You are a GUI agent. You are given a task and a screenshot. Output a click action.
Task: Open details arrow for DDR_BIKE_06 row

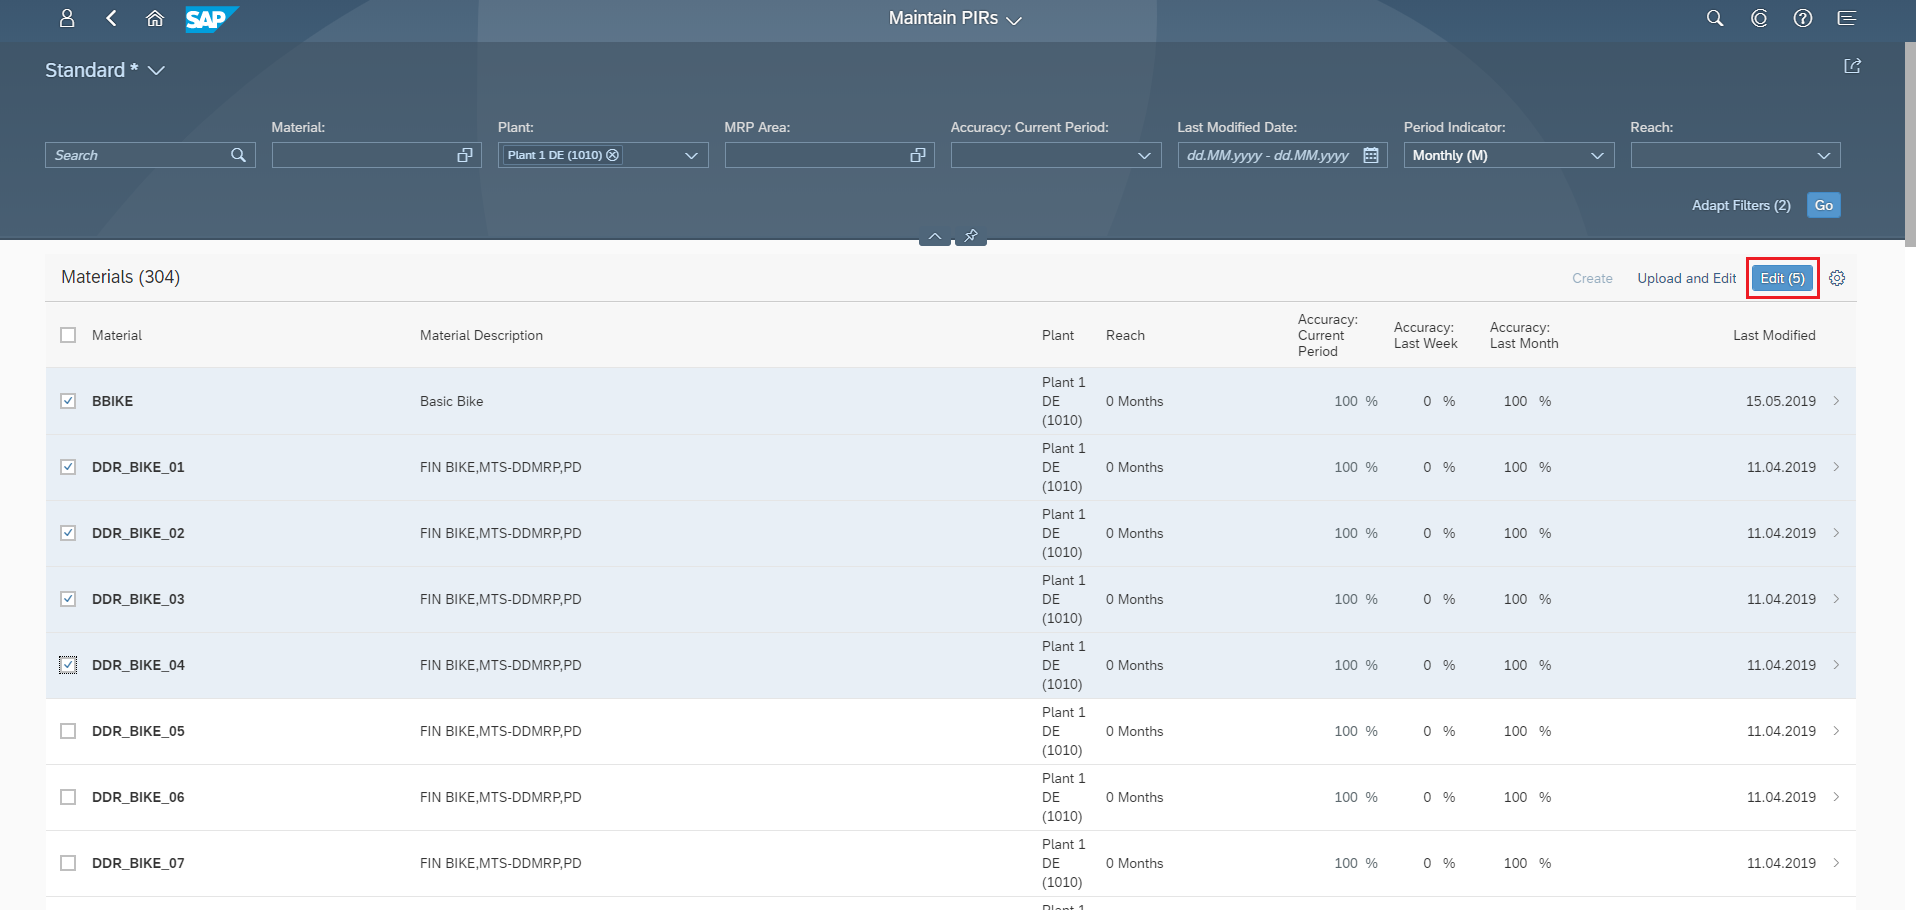[1837, 797]
